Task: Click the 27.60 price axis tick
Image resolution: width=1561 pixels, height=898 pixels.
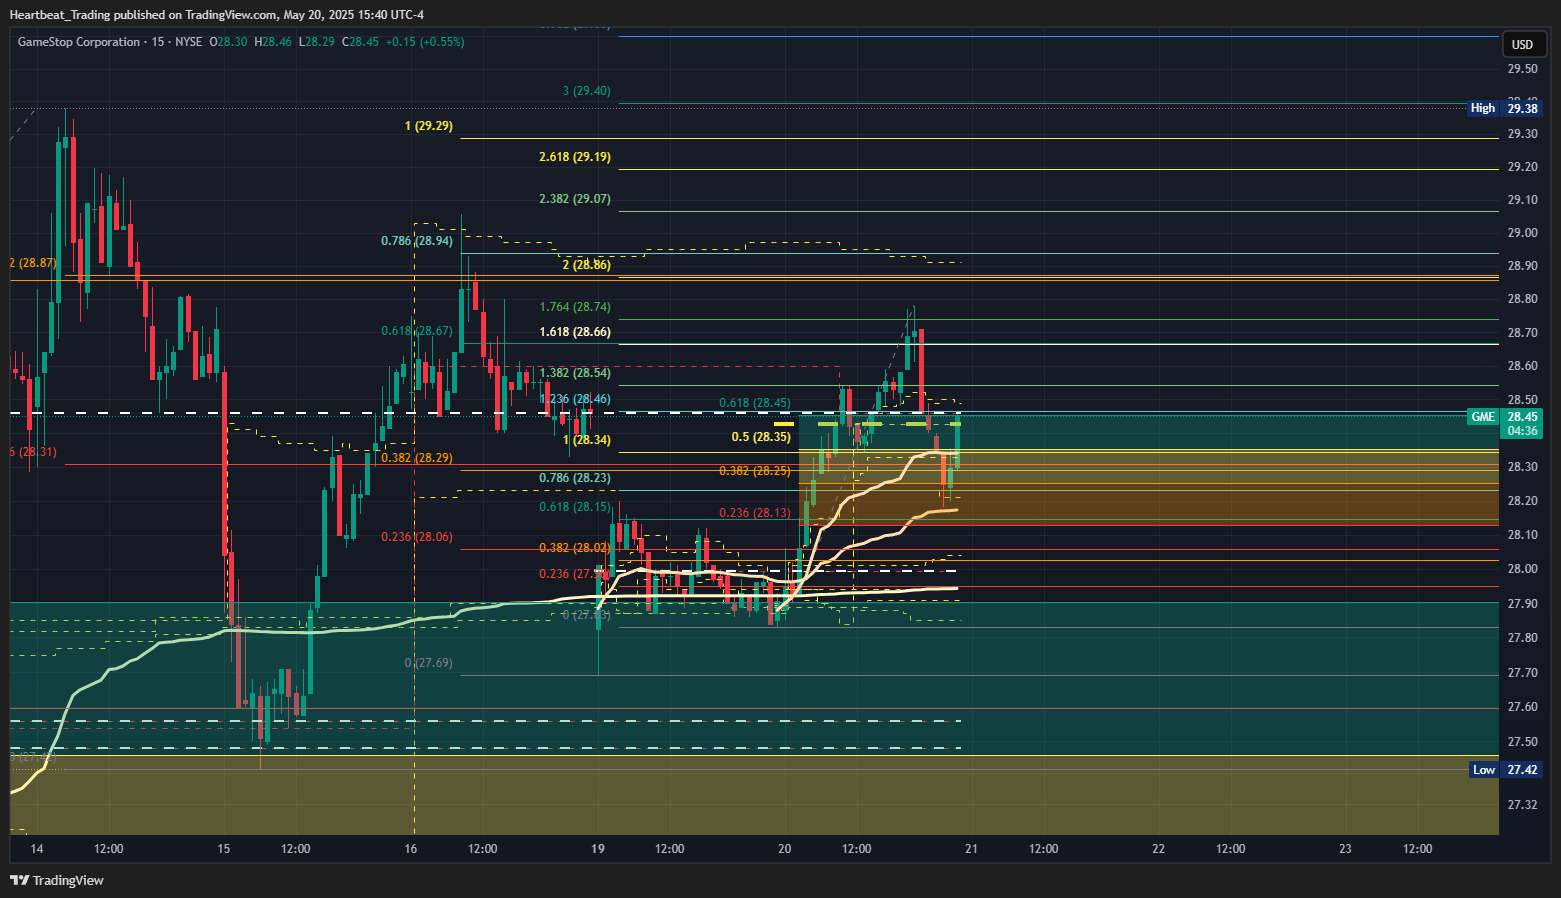Action: (1522, 707)
